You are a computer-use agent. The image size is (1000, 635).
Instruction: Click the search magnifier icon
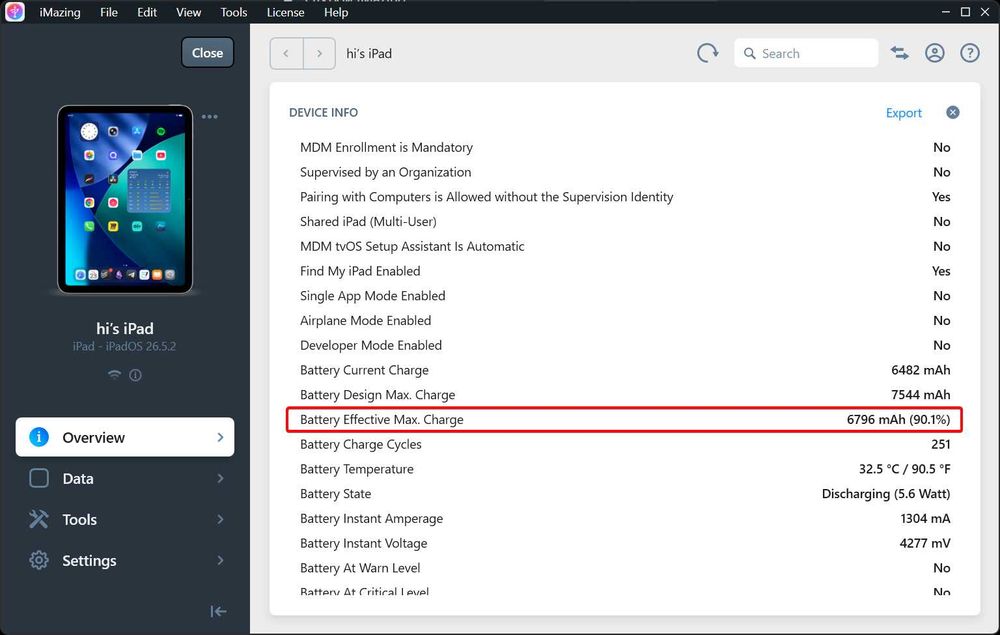[x=750, y=54]
